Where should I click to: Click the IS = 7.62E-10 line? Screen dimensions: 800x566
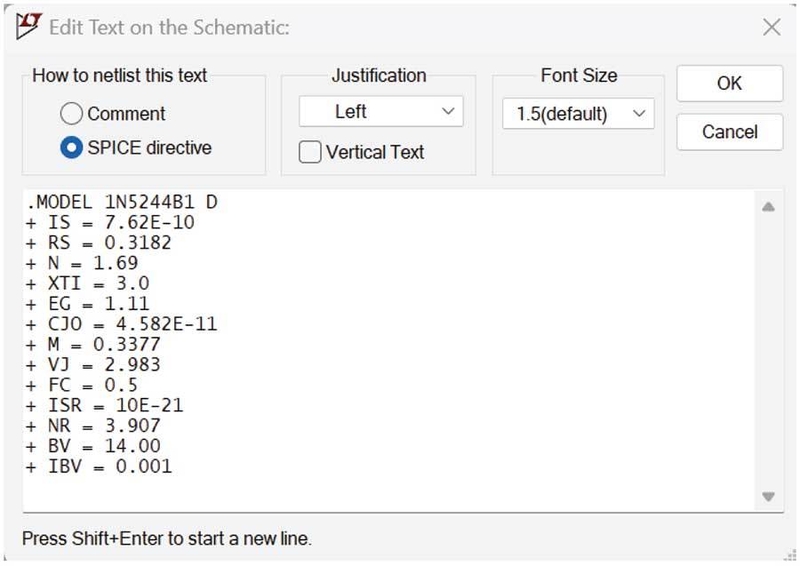[111, 223]
